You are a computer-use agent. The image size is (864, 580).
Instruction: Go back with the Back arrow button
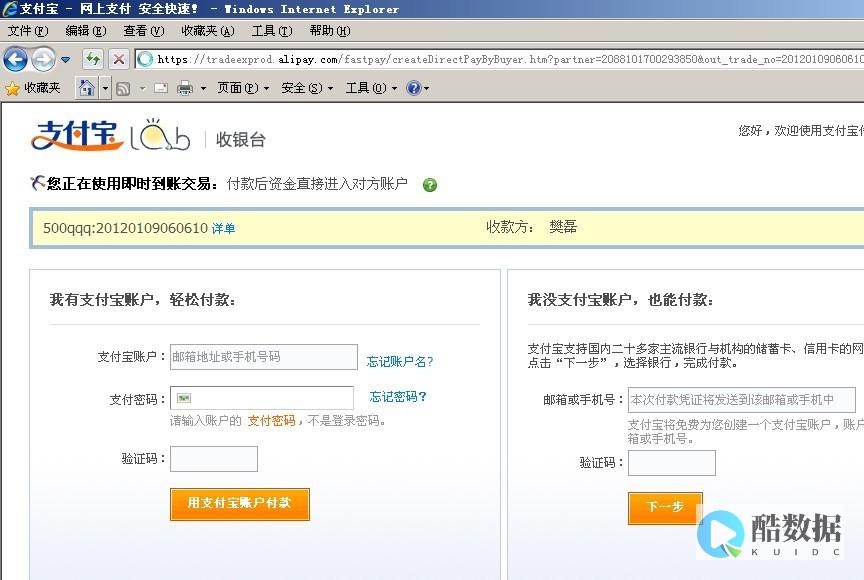tap(15, 59)
